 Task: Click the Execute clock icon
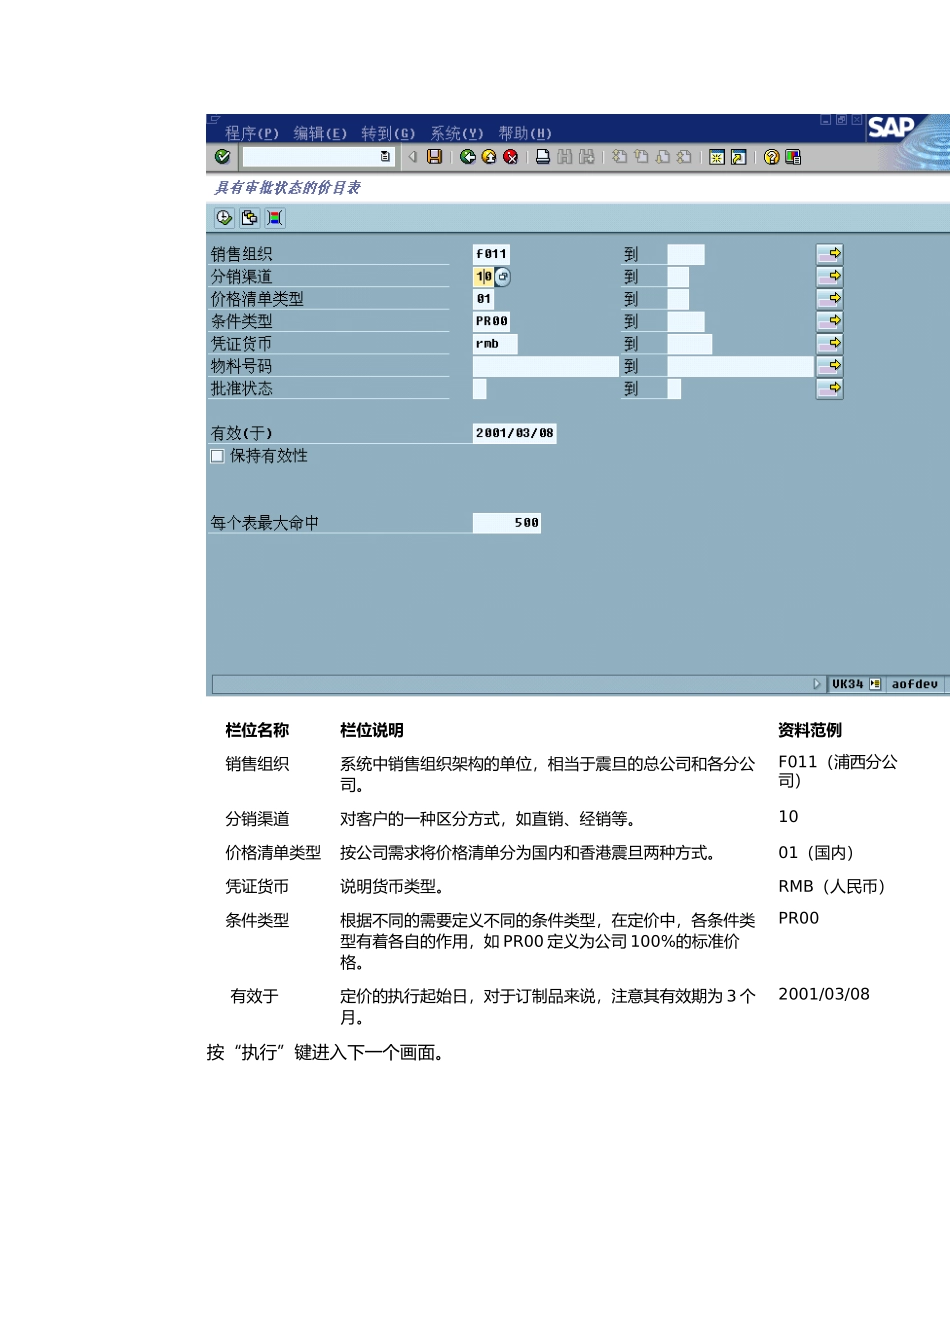[x=224, y=217]
